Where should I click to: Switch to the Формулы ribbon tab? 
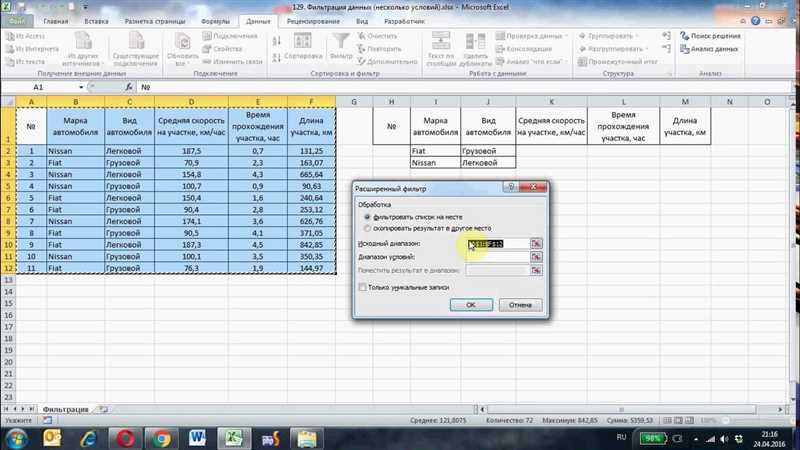click(x=215, y=21)
